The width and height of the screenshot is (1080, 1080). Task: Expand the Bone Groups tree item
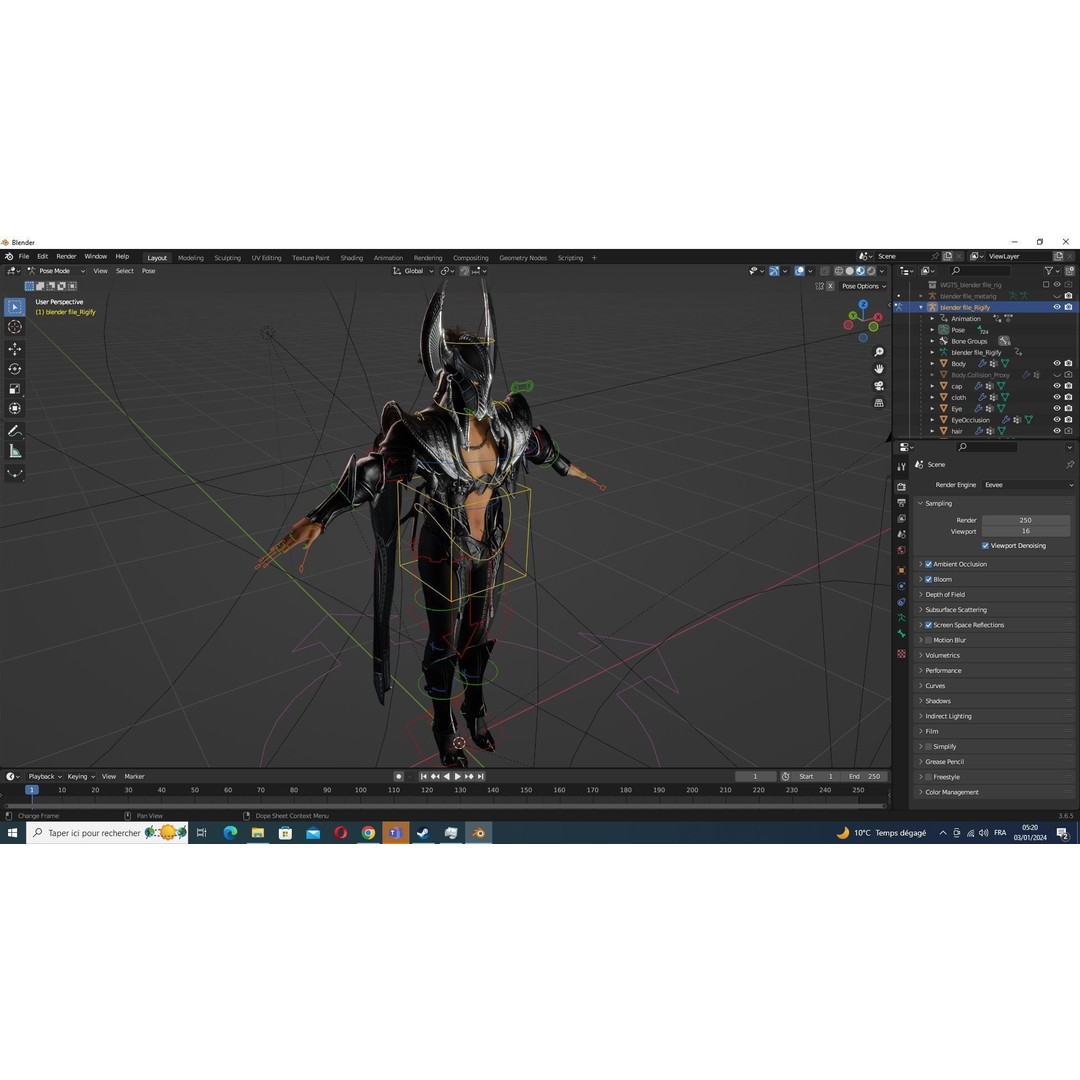pos(932,342)
